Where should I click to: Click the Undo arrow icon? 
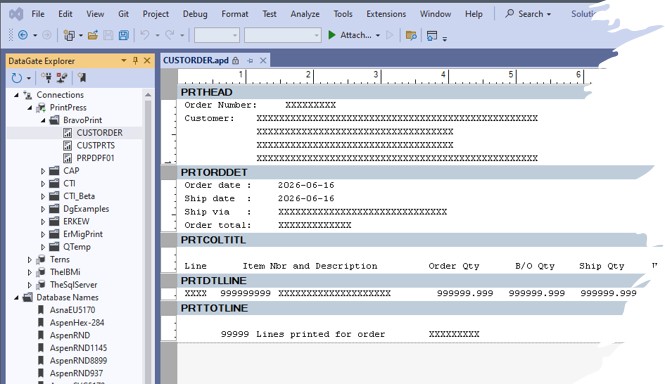[x=145, y=35]
